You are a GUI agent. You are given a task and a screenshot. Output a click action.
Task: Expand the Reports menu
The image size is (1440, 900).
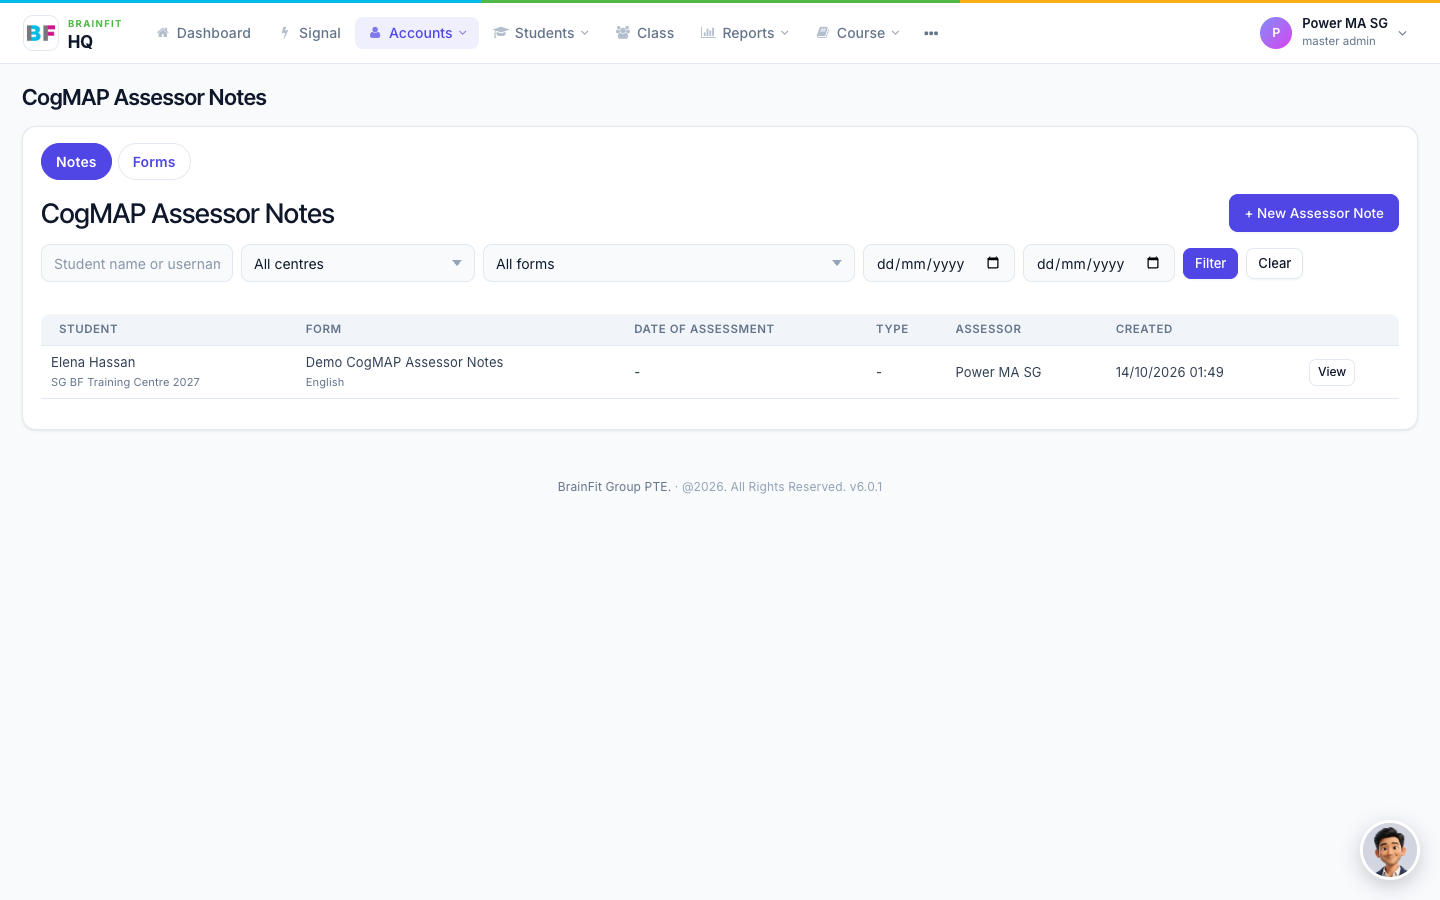[745, 33]
